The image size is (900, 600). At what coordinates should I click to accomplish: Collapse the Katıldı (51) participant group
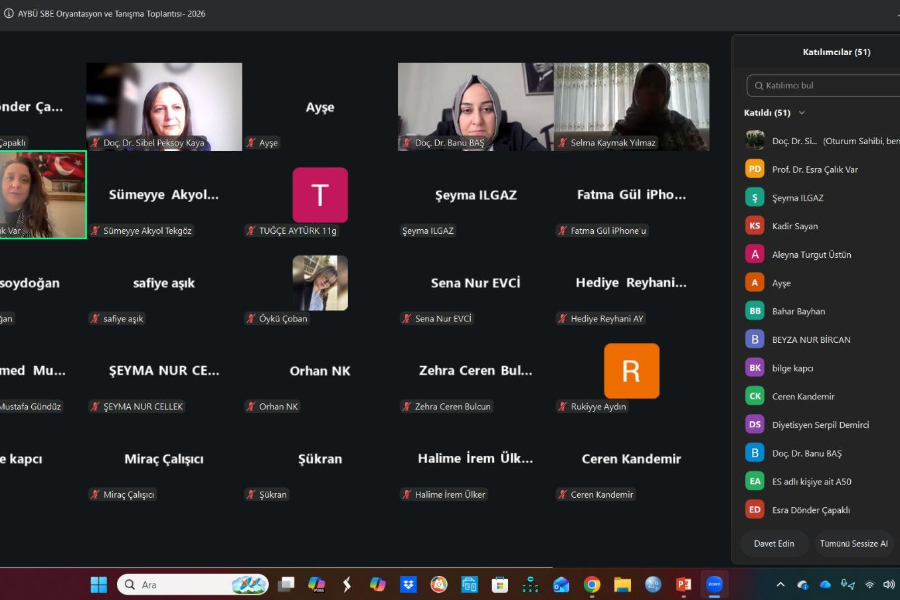pyautogui.click(x=802, y=113)
